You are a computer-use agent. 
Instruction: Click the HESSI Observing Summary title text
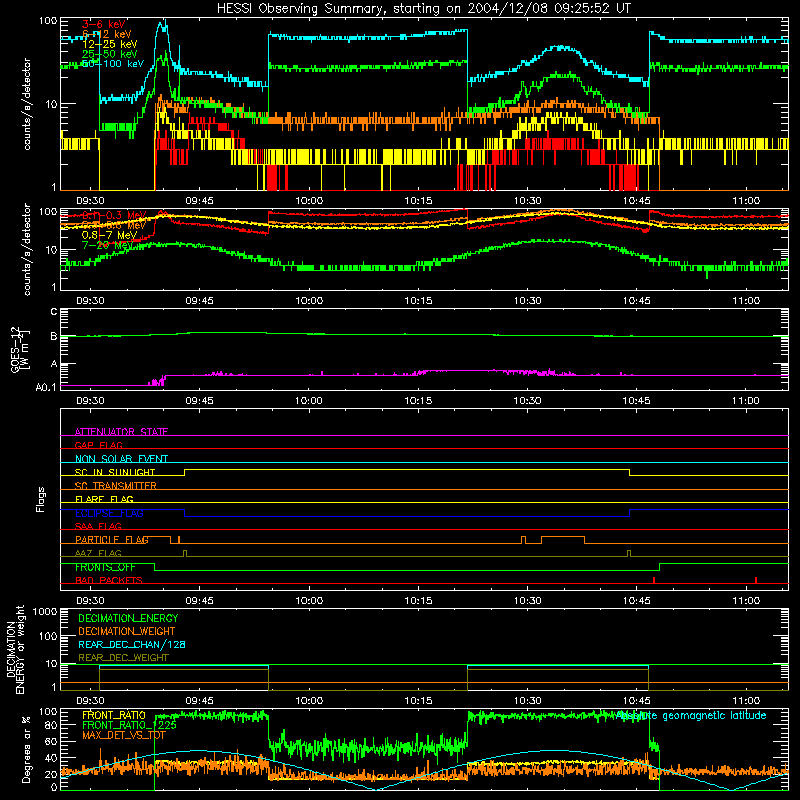point(423,9)
